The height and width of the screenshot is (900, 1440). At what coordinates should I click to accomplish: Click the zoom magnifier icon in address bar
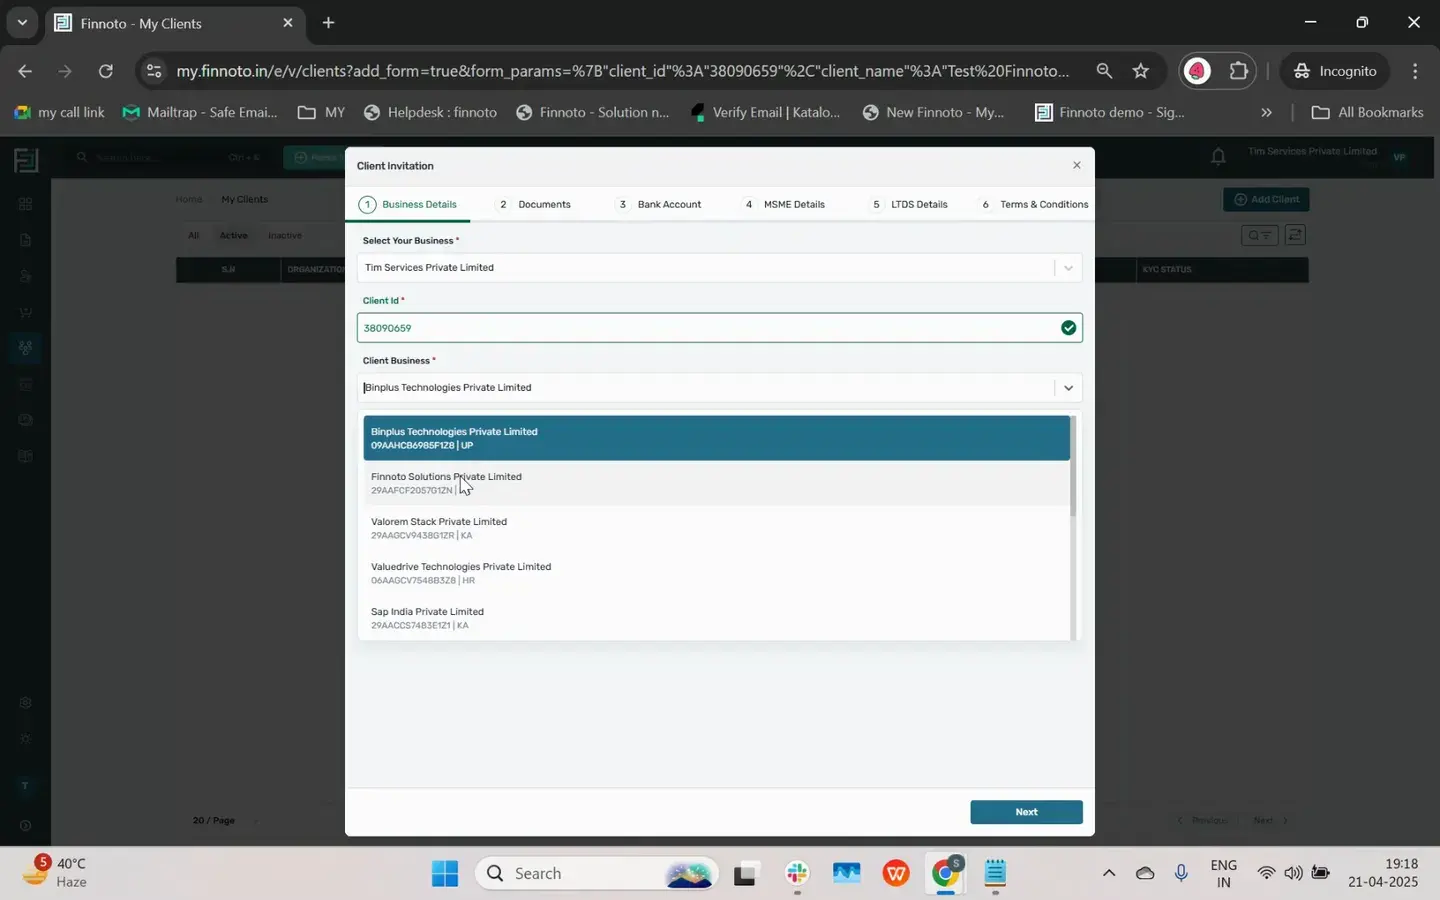coord(1104,71)
